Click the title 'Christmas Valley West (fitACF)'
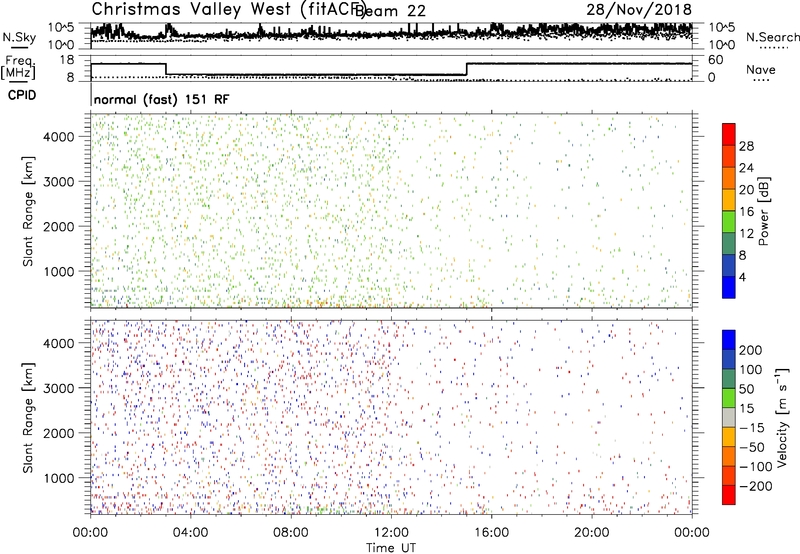The height and width of the screenshot is (554, 800). pyautogui.click(x=229, y=9)
